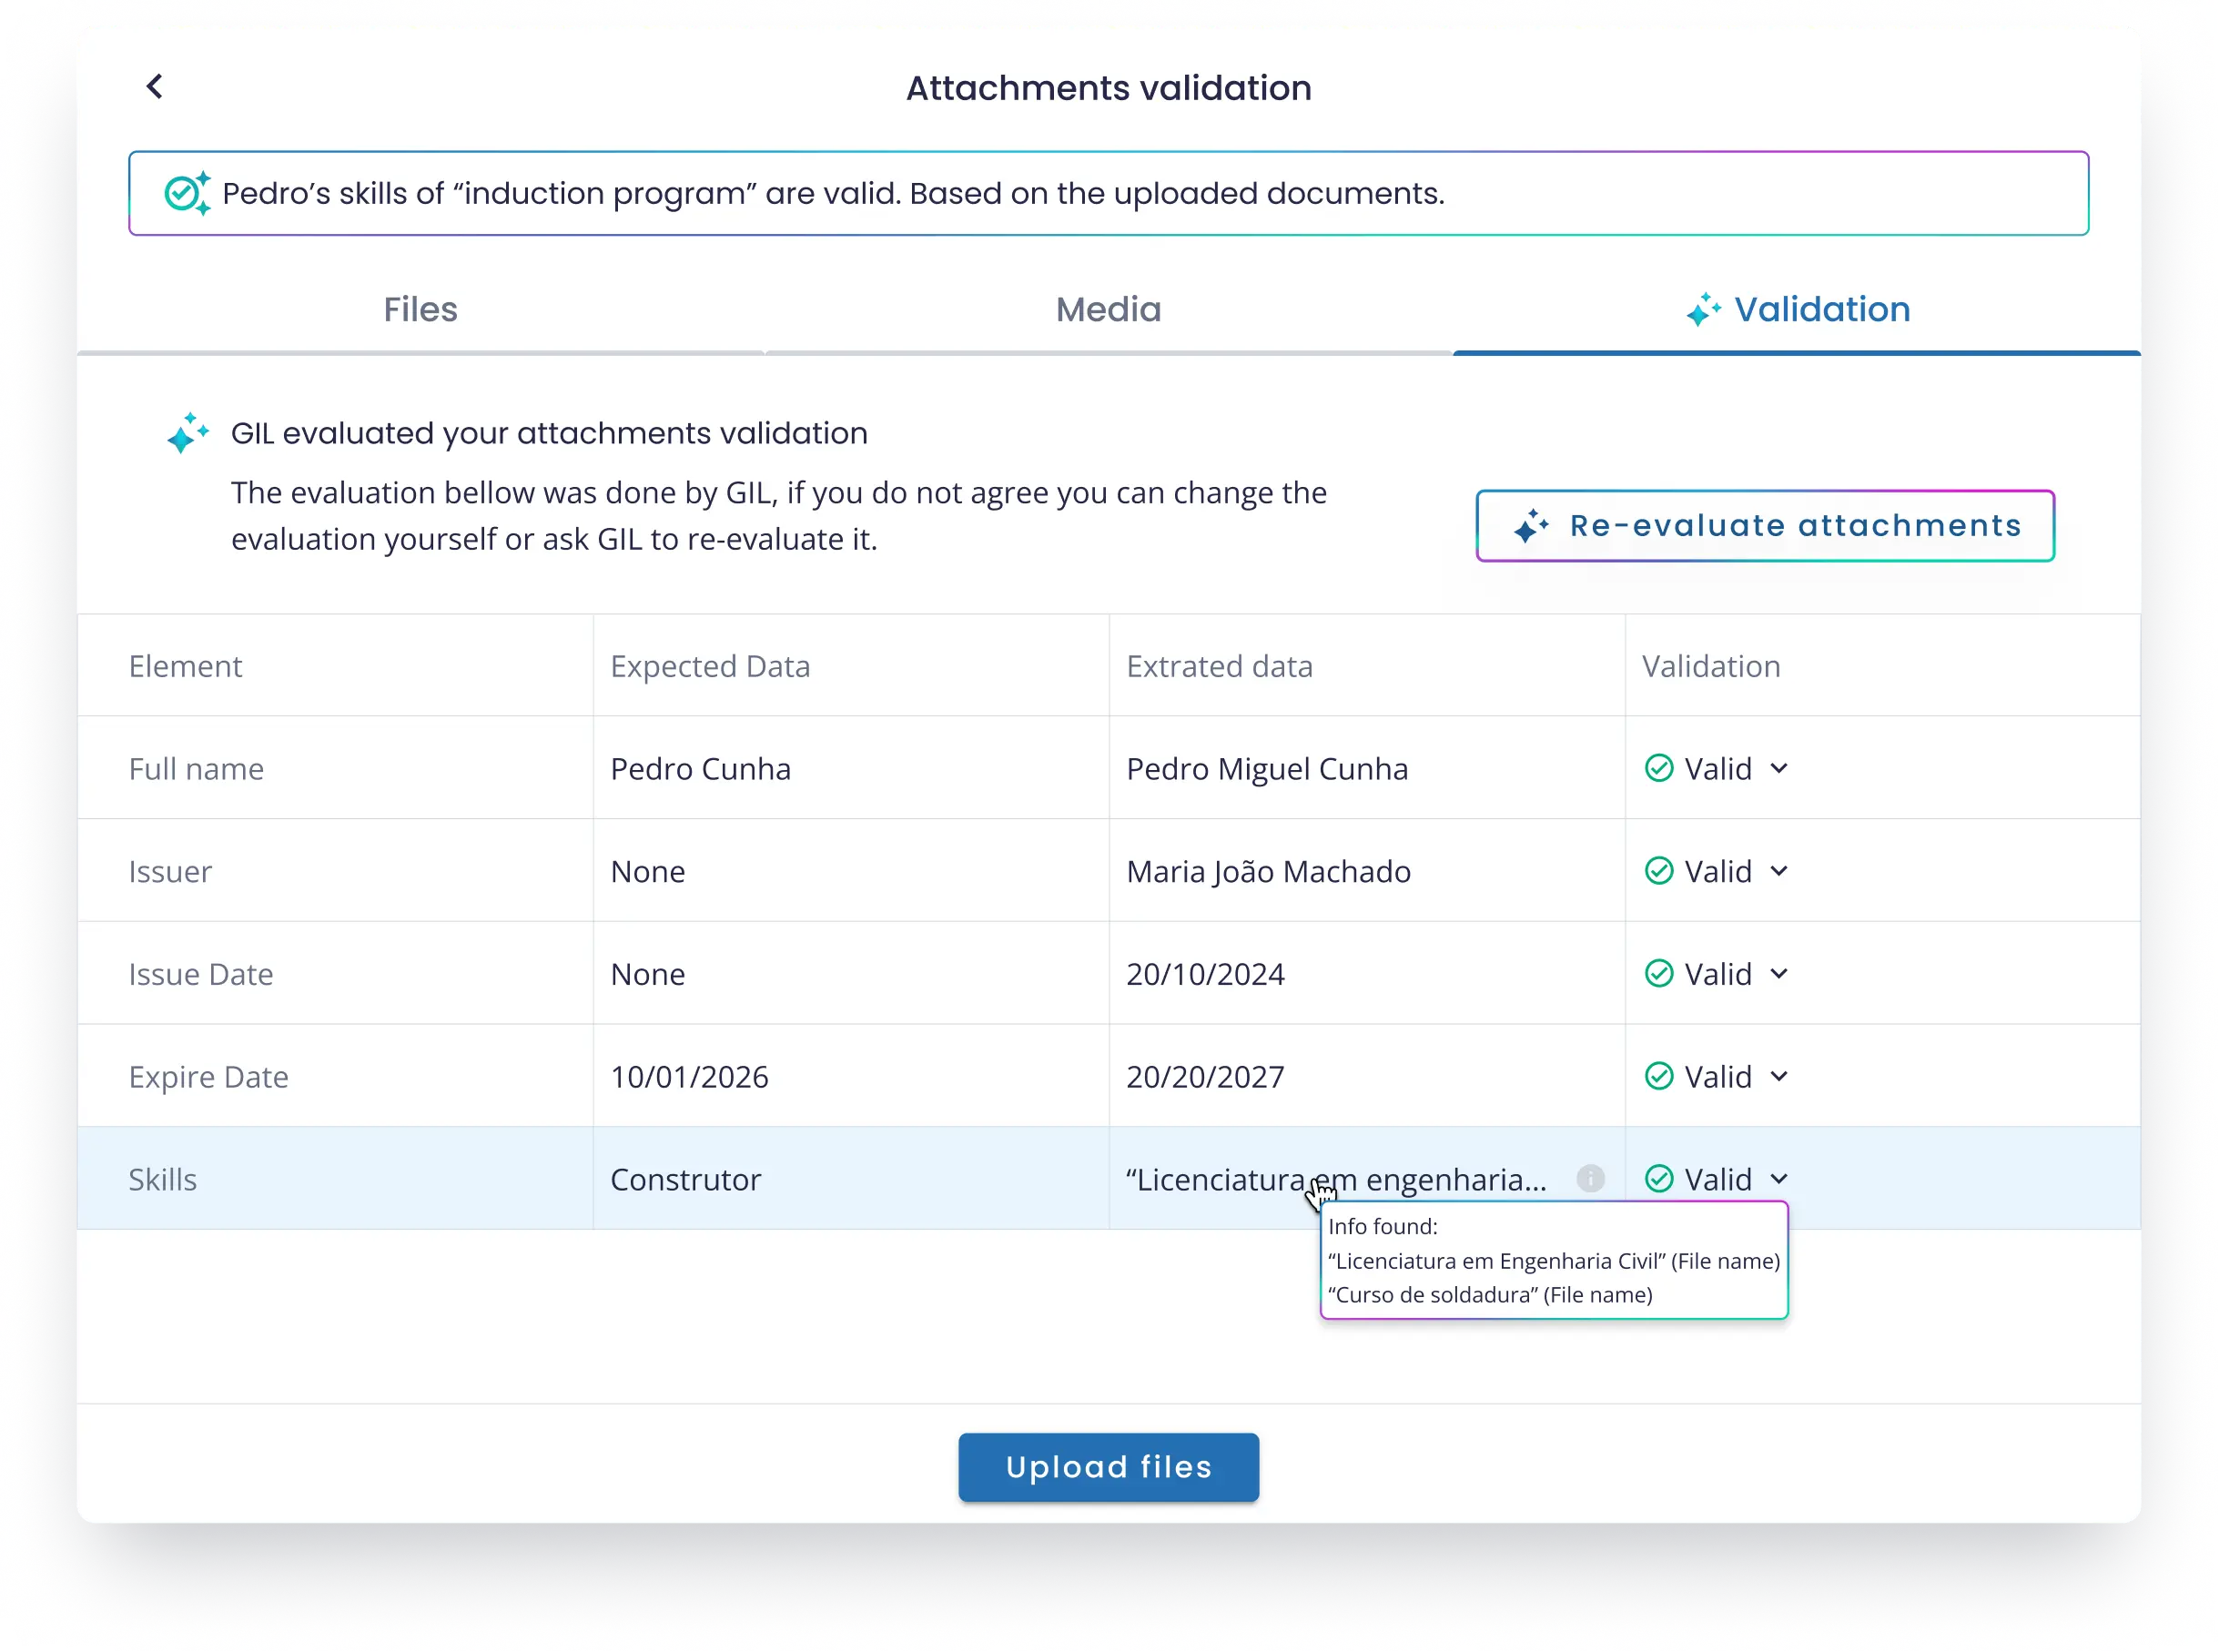The height and width of the screenshot is (1652, 2219).
Task: Open Full name validation dropdown chevron
Action: (1778, 768)
